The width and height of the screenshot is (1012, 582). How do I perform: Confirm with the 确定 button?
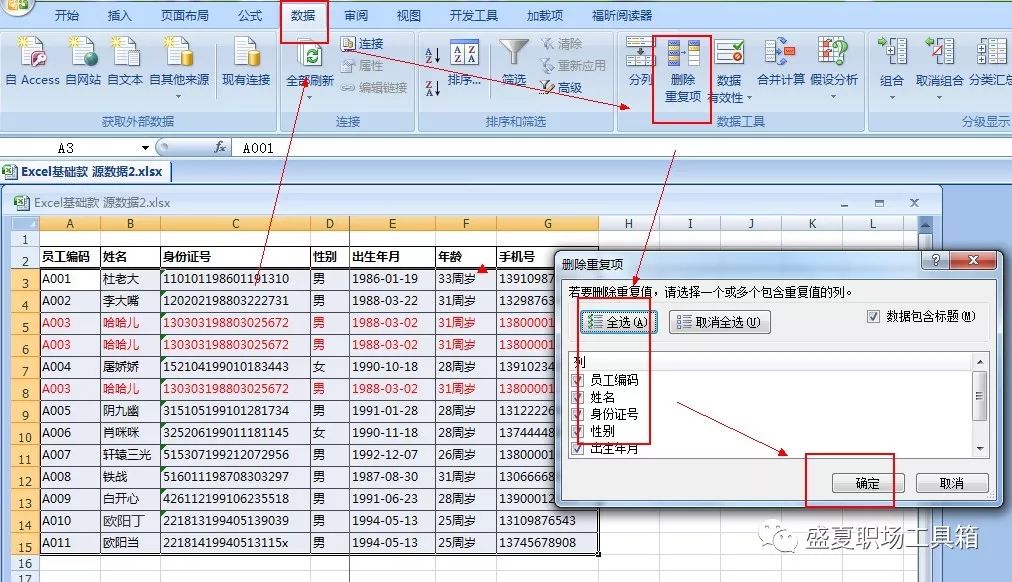click(866, 481)
